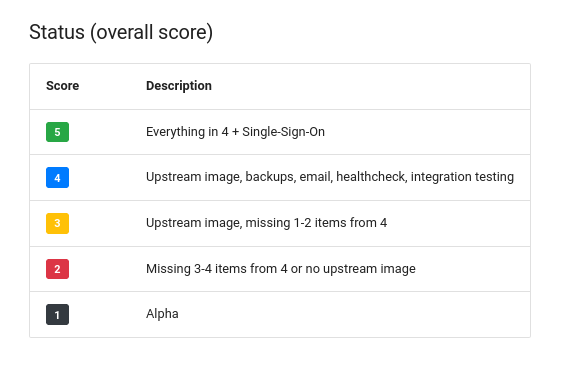Click the 'Upstream image, backups, email' description
567x370 pixels.
pyautogui.click(x=330, y=177)
